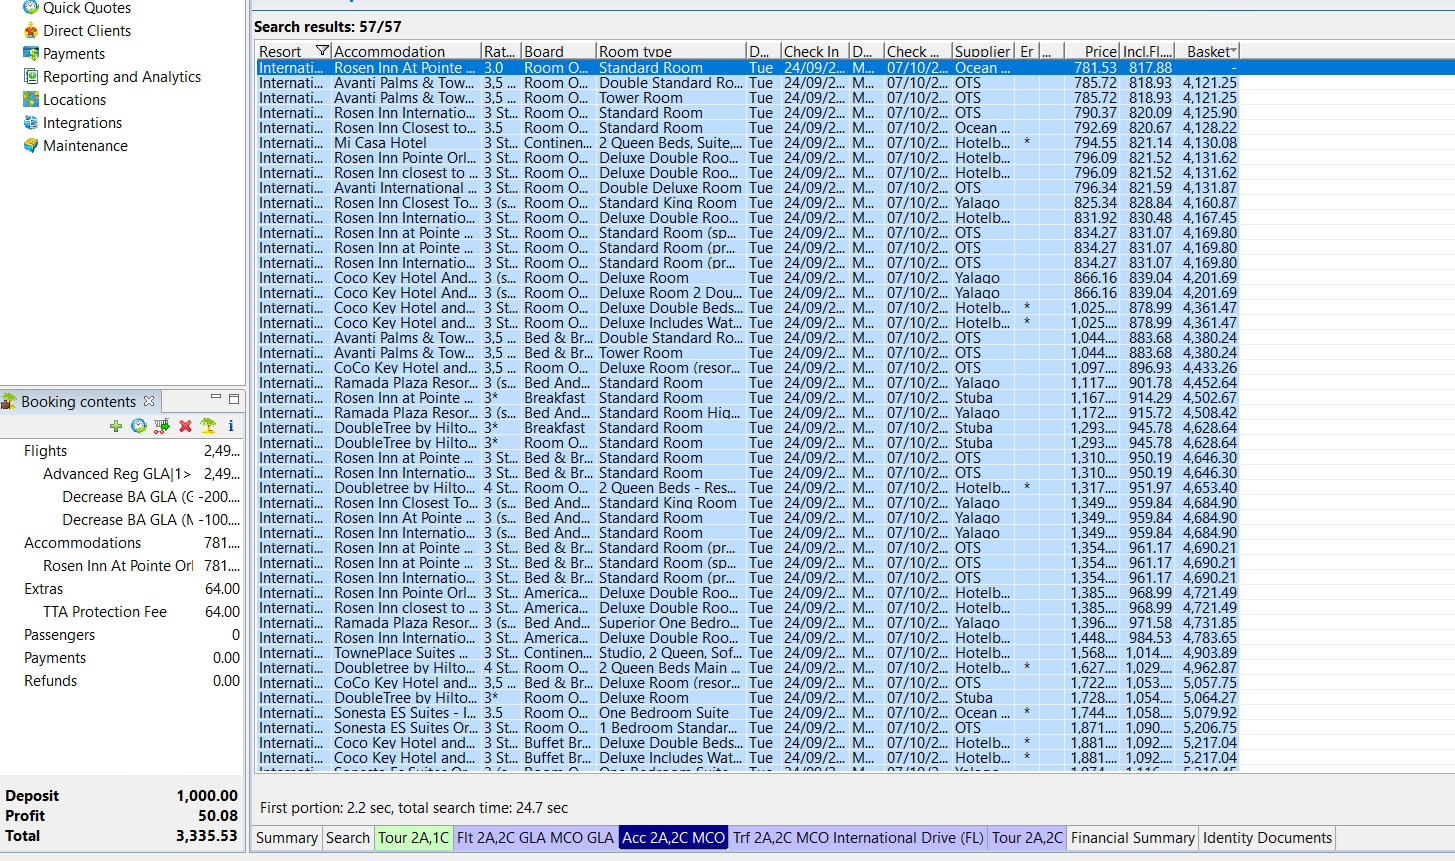Screen dimensions: 1455x861
Task: Click the sort arrow on Basket column header
Action: 1234,50
